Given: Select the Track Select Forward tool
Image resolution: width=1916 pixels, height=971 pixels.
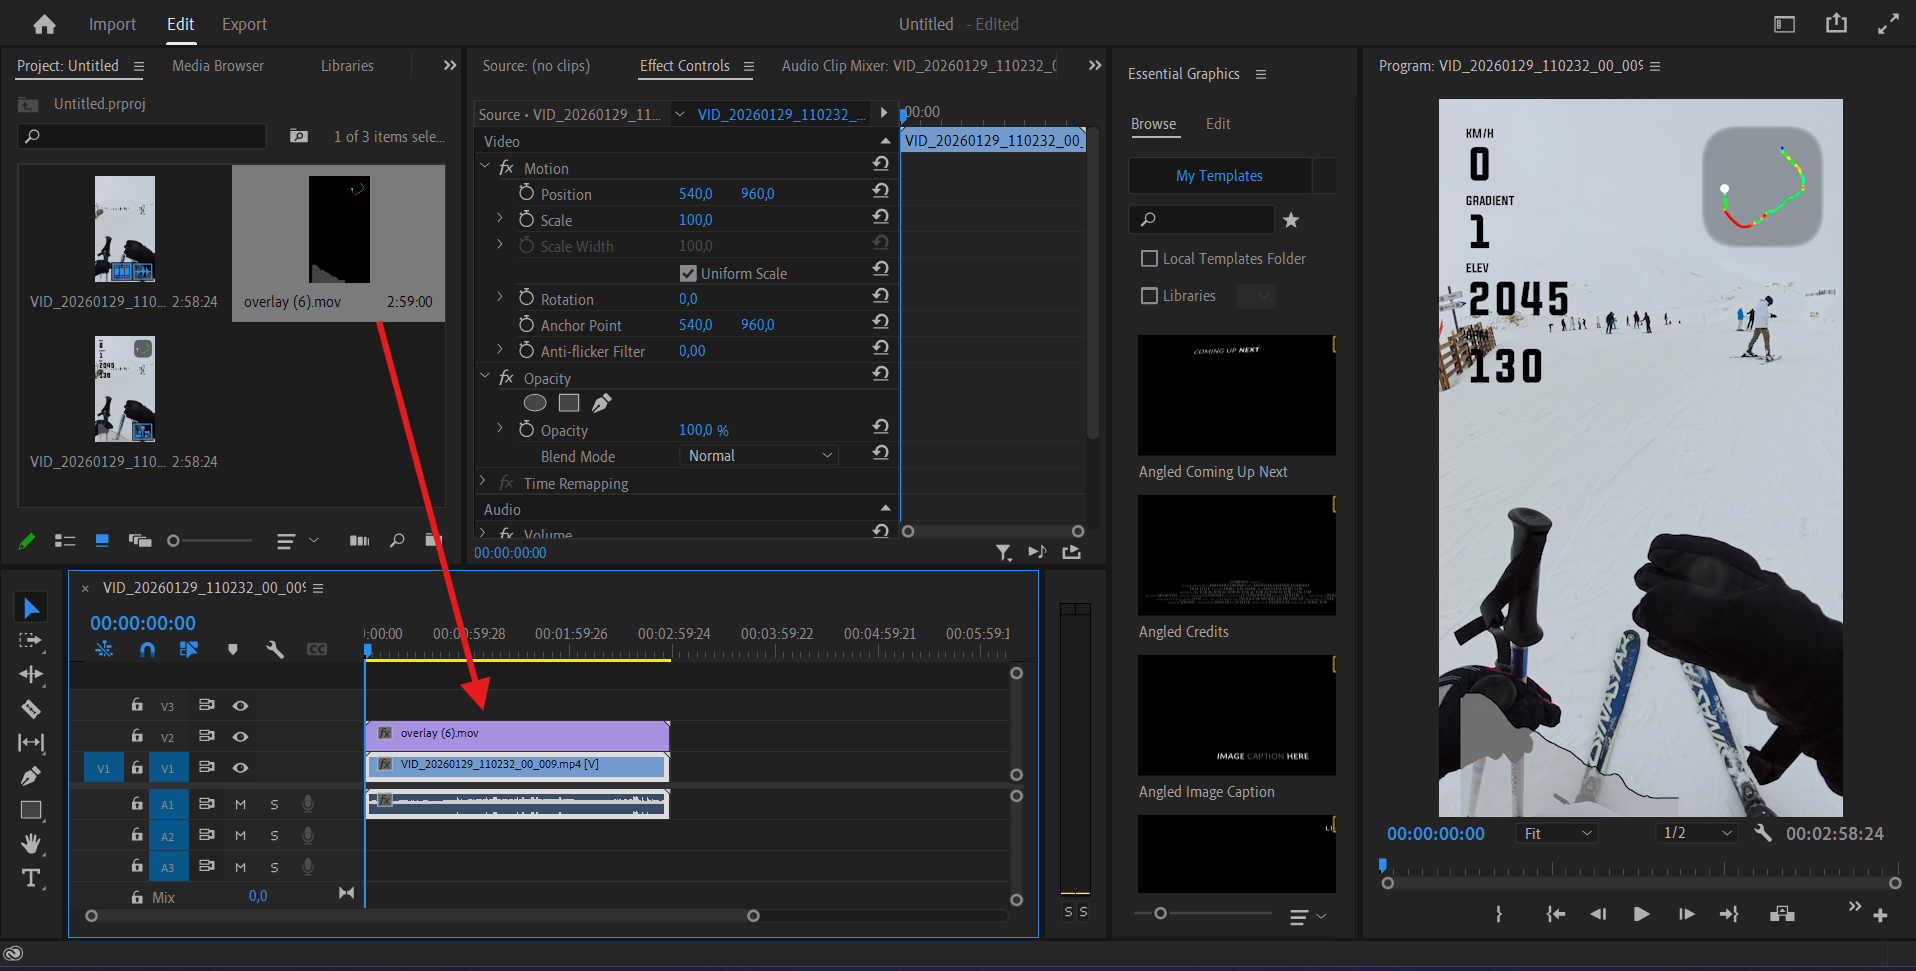Looking at the screenshot, I should pos(31,641).
